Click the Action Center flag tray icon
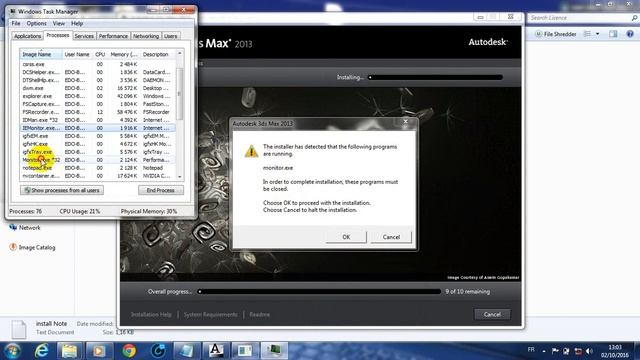This screenshot has height=360, width=640. click(555, 351)
